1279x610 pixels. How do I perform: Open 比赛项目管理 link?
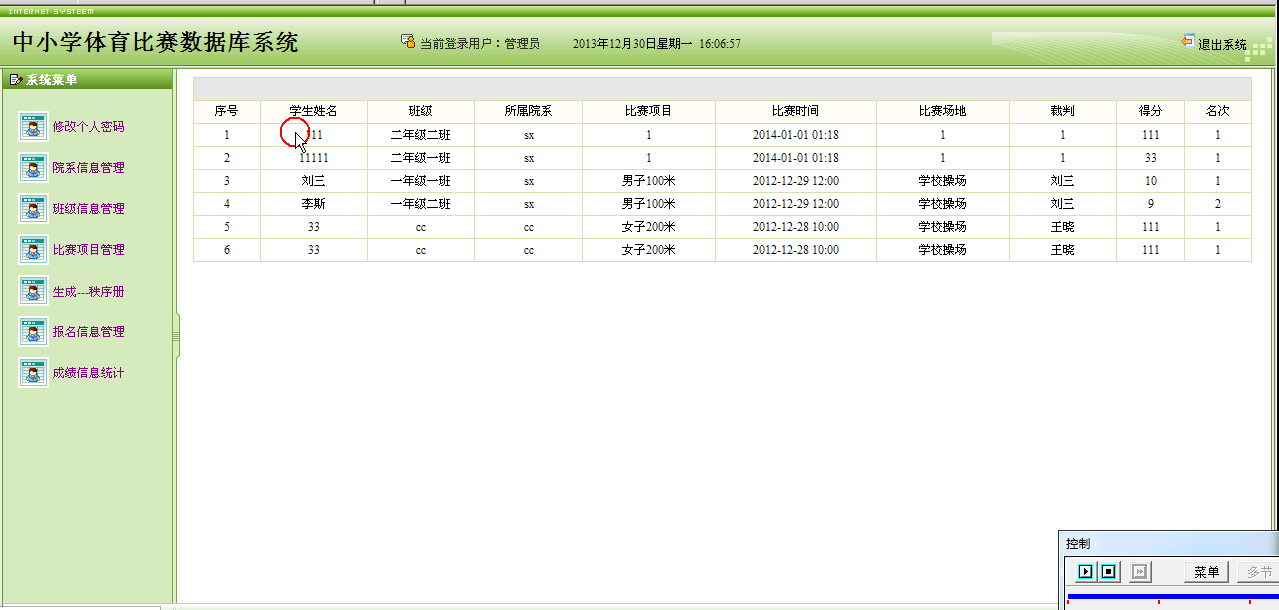89,250
